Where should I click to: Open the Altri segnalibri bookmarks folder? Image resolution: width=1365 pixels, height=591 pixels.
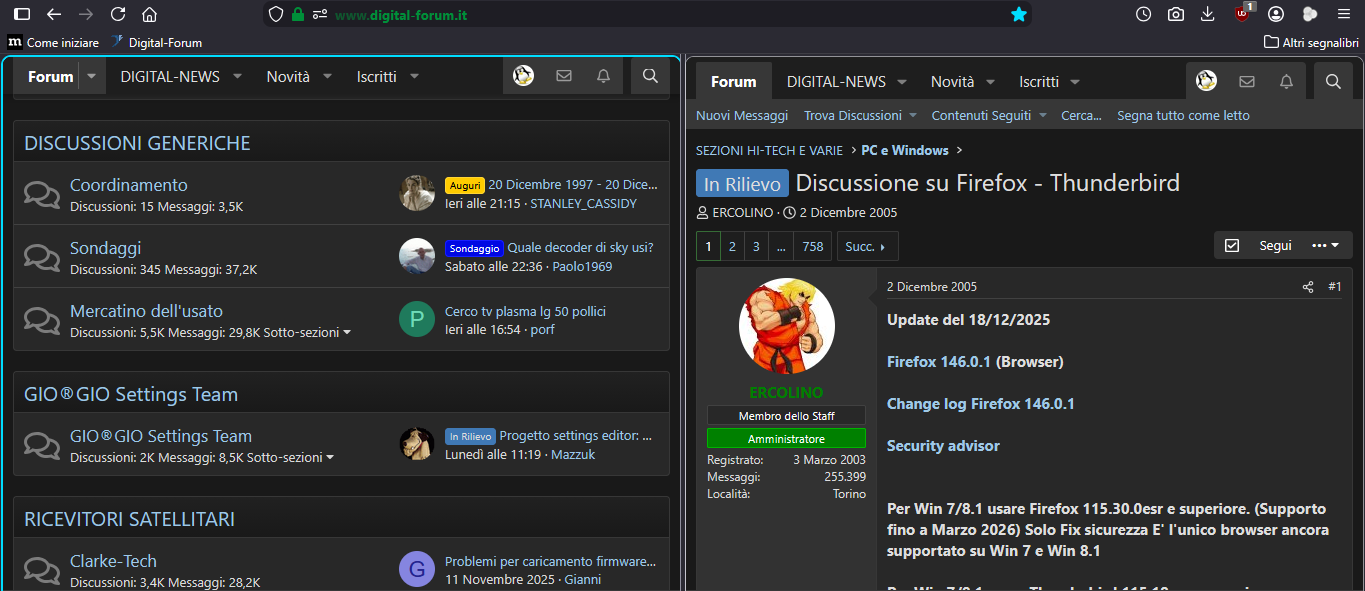tap(1311, 42)
